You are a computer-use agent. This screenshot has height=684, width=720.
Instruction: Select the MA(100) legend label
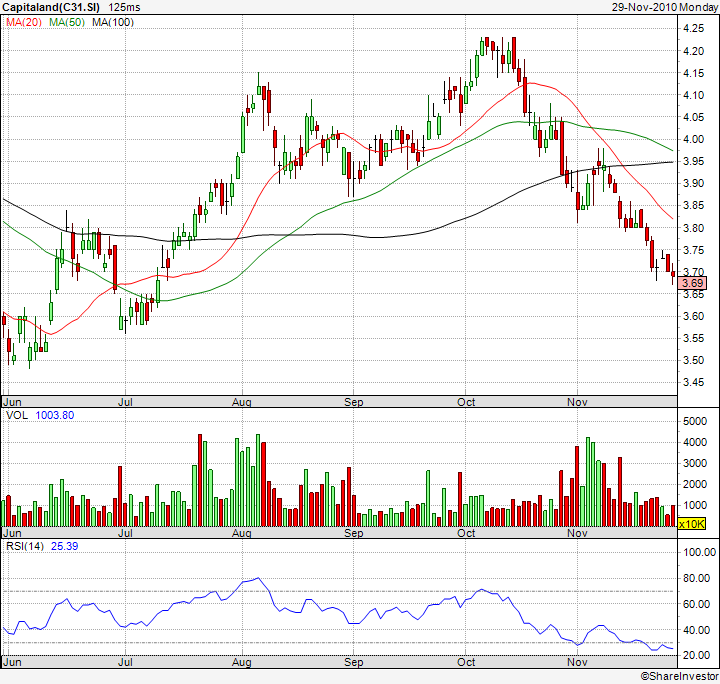coord(113,22)
